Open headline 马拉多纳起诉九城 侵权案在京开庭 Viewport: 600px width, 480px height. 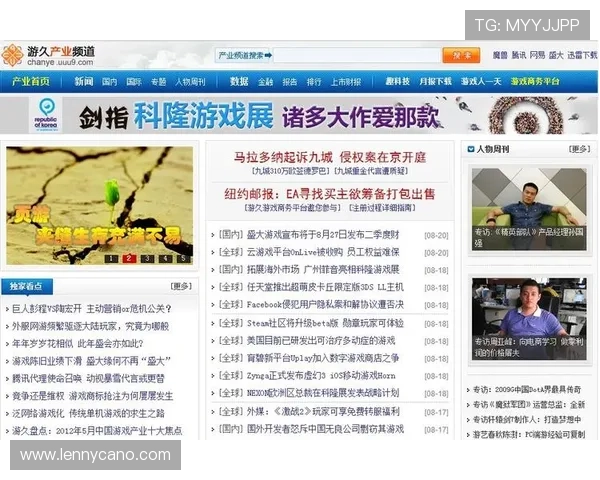[x=330, y=157]
